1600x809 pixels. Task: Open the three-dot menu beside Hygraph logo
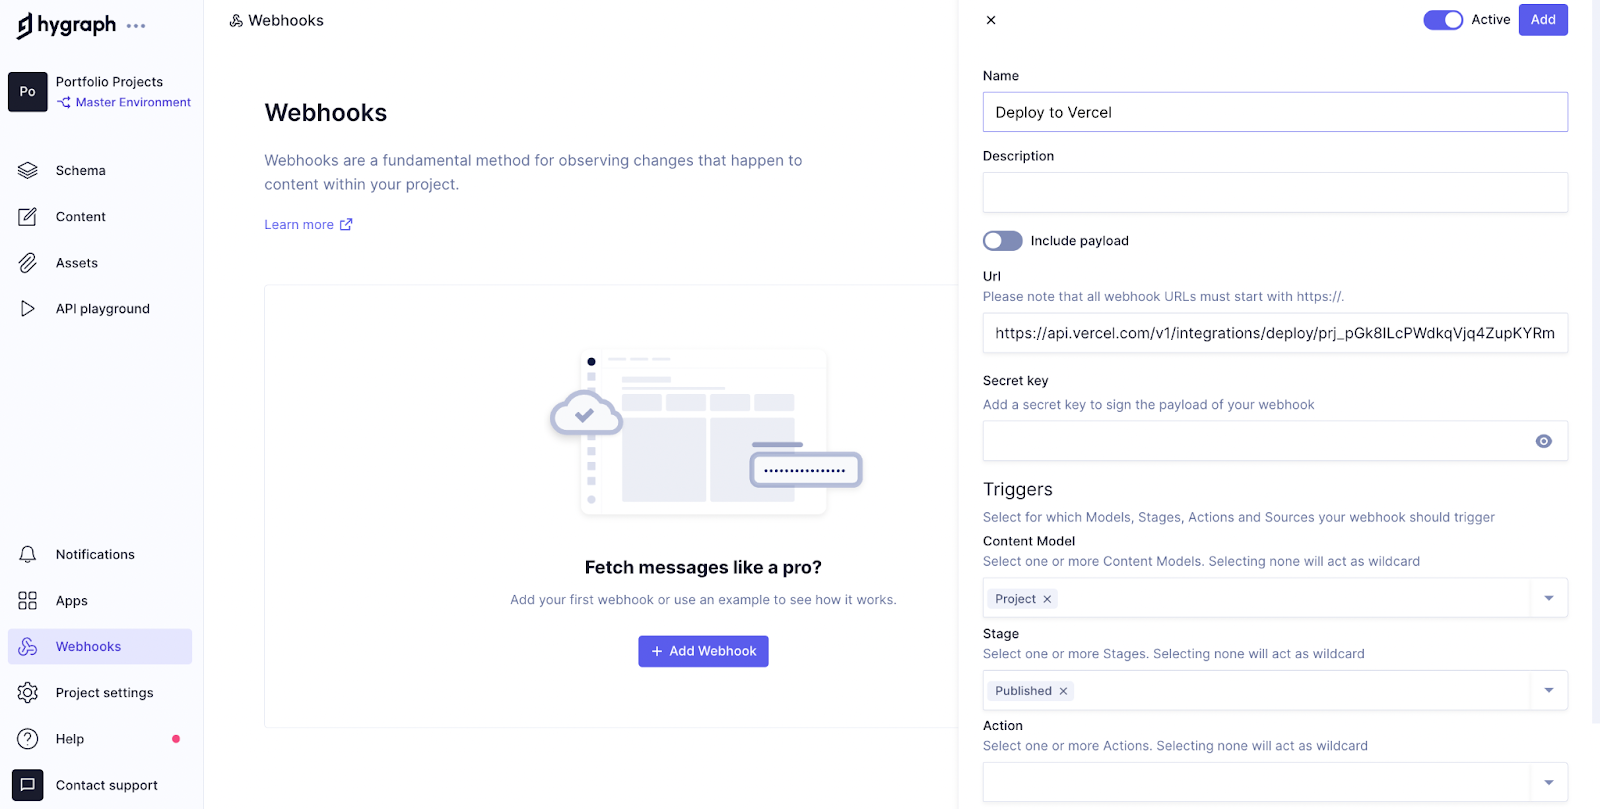[136, 26]
